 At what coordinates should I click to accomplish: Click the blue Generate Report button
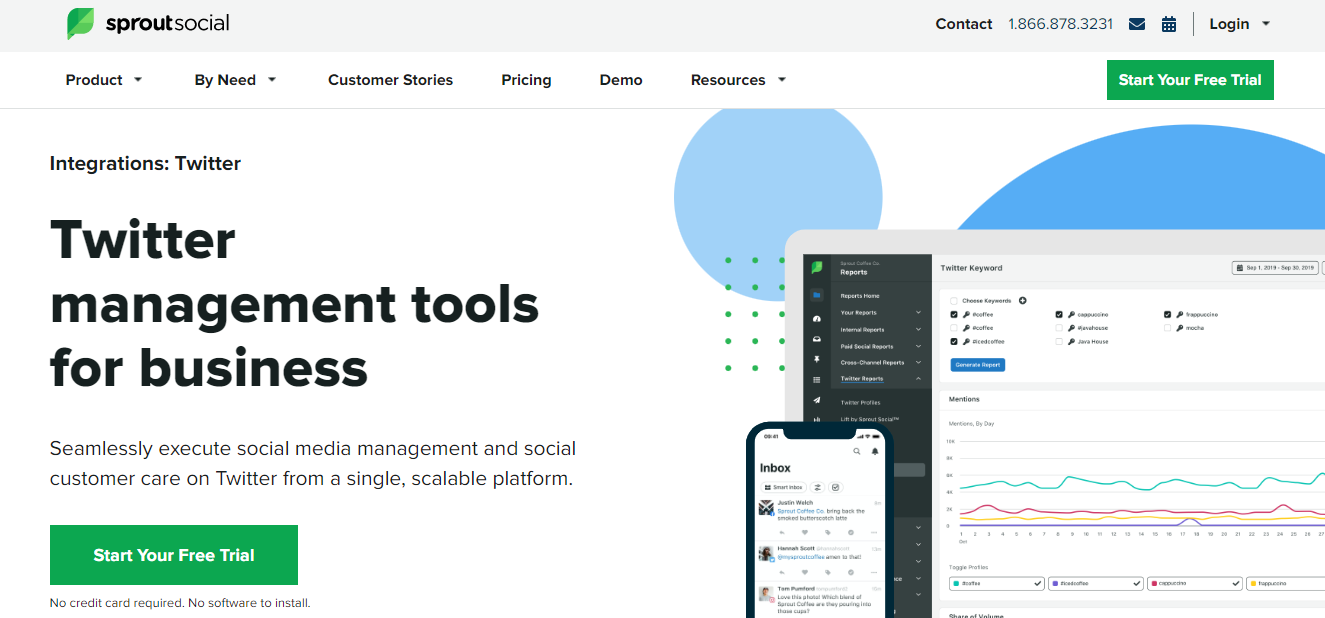pos(978,365)
